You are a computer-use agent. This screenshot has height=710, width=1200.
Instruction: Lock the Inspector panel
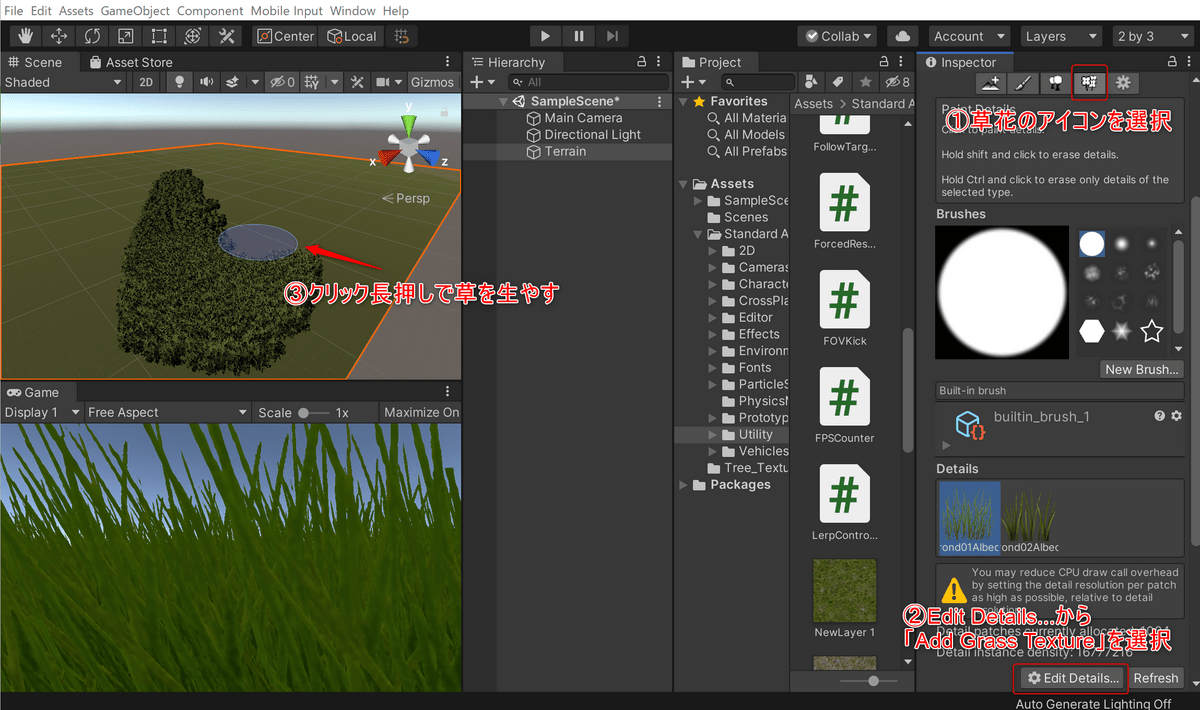point(1172,62)
